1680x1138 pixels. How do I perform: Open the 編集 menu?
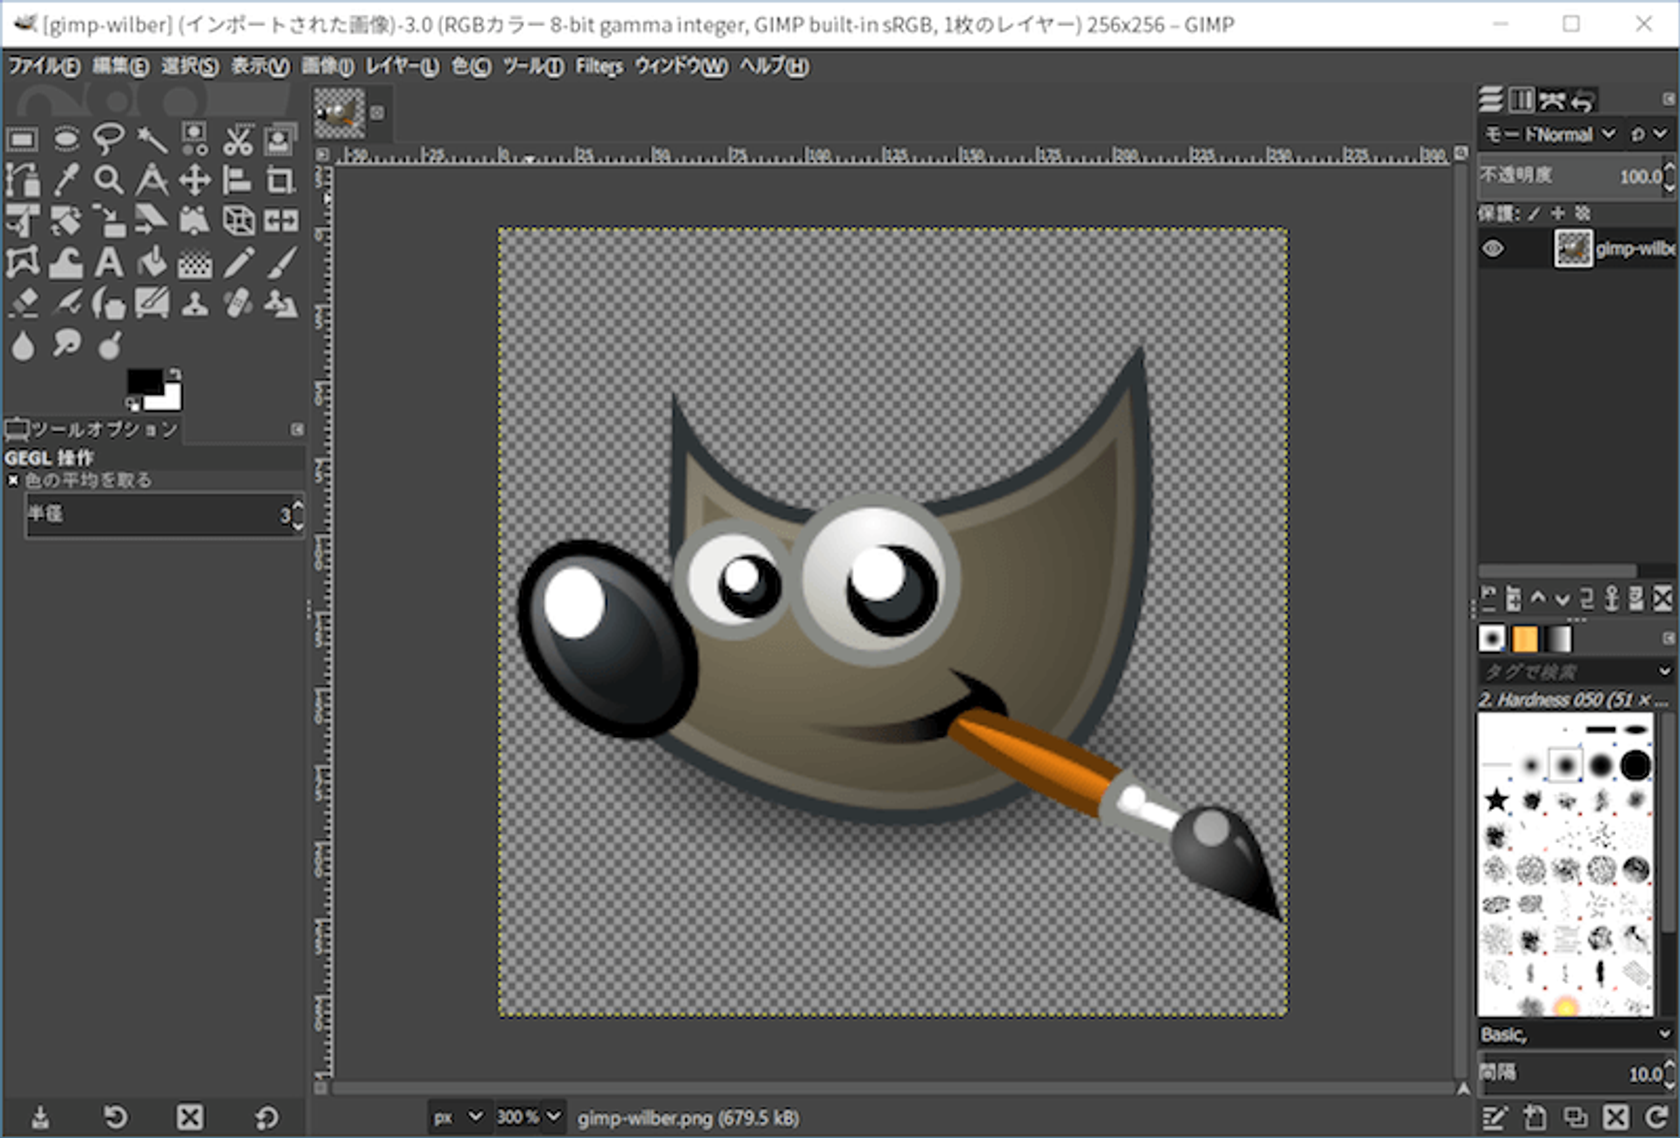tap(120, 66)
